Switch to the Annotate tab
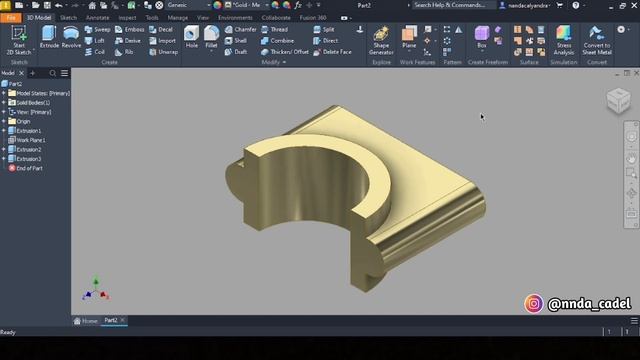 (x=97, y=18)
